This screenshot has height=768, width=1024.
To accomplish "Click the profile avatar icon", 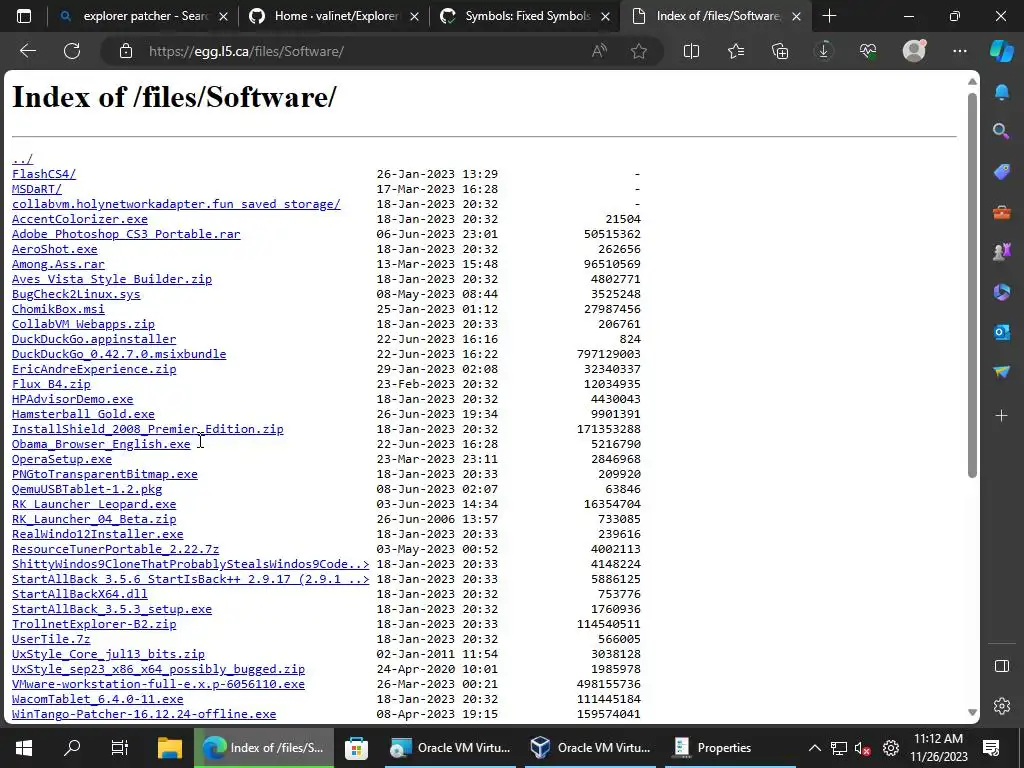I will point(914,51).
